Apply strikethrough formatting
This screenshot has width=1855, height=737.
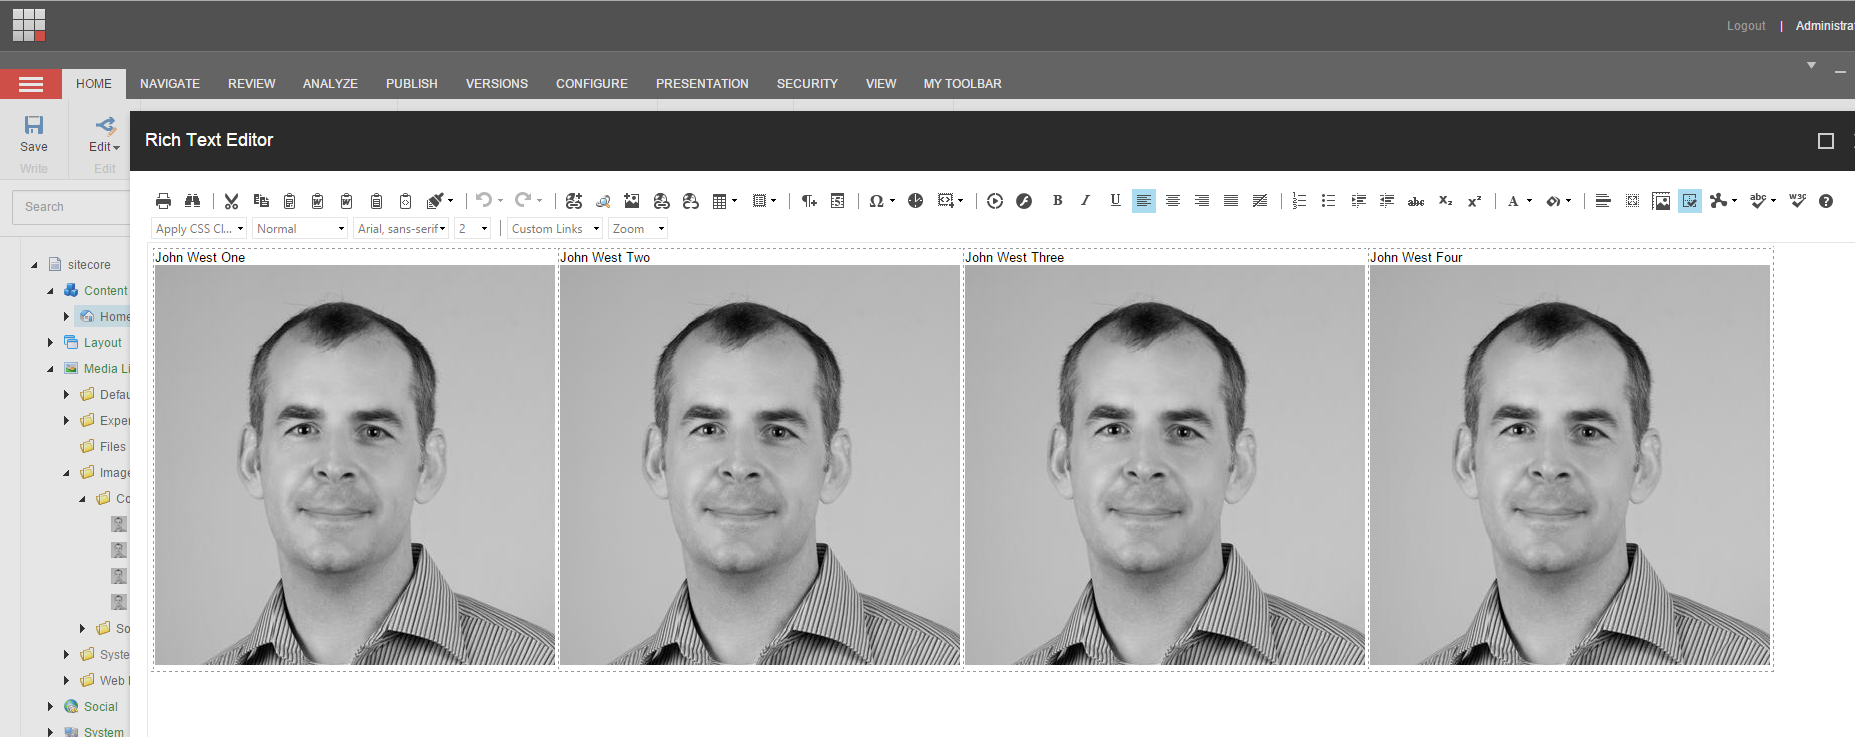(1416, 201)
